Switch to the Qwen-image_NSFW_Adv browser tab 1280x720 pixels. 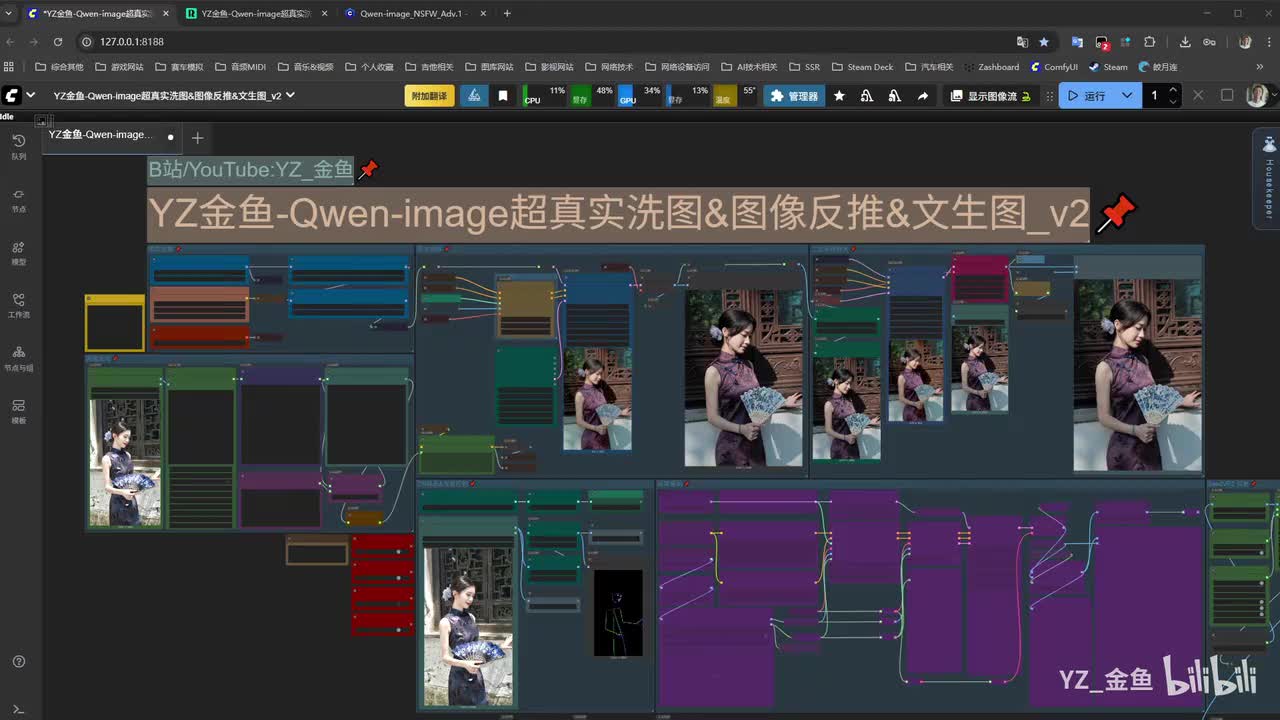click(x=416, y=14)
